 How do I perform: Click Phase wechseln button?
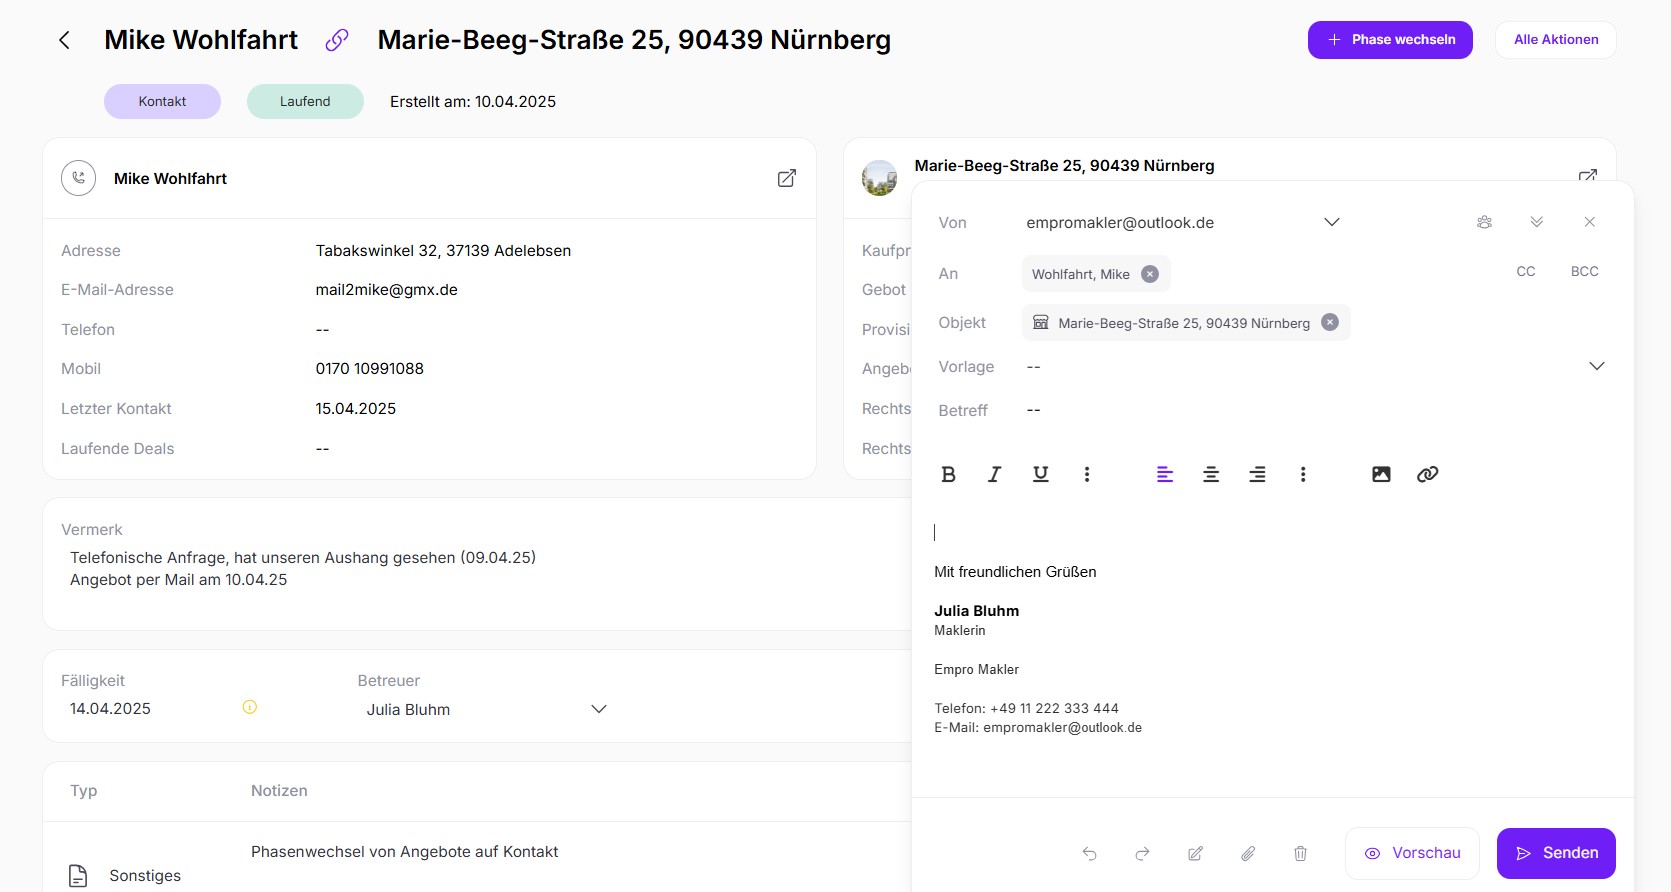[x=1390, y=40]
